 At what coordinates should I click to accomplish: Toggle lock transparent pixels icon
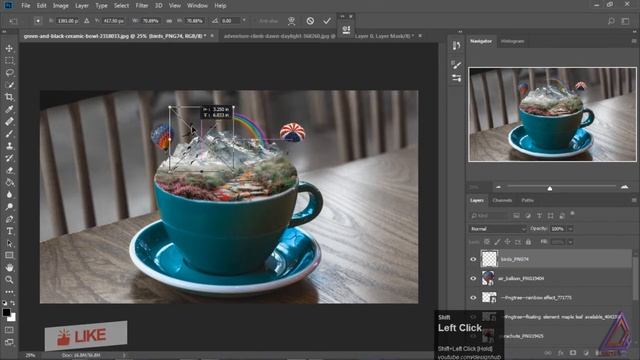(487, 242)
